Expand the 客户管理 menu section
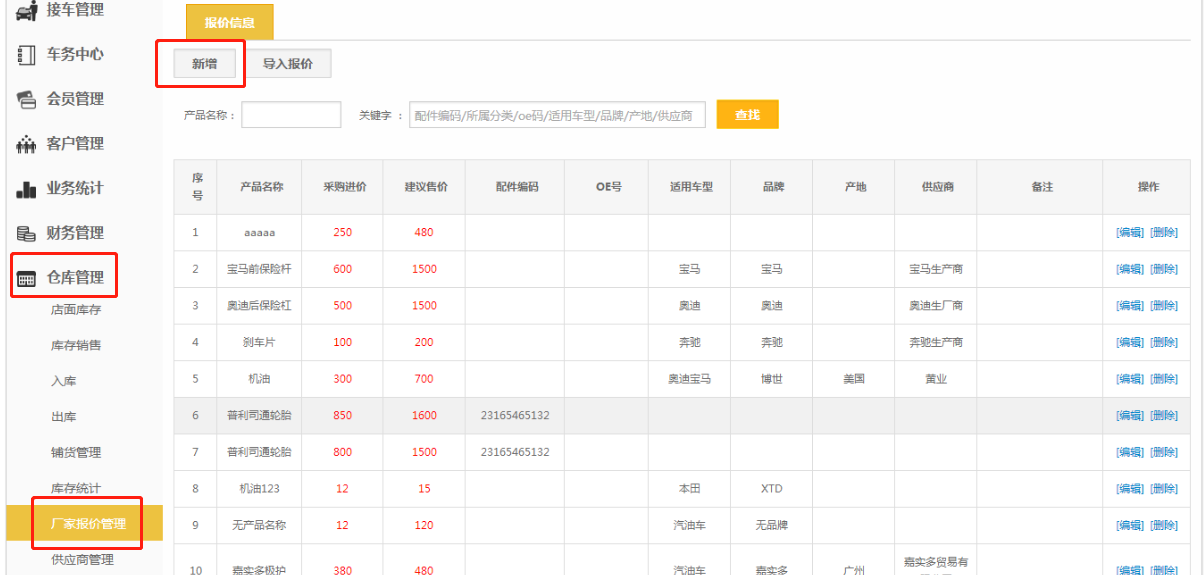Image resolution: width=1204 pixels, height=575 pixels. point(75,144)
